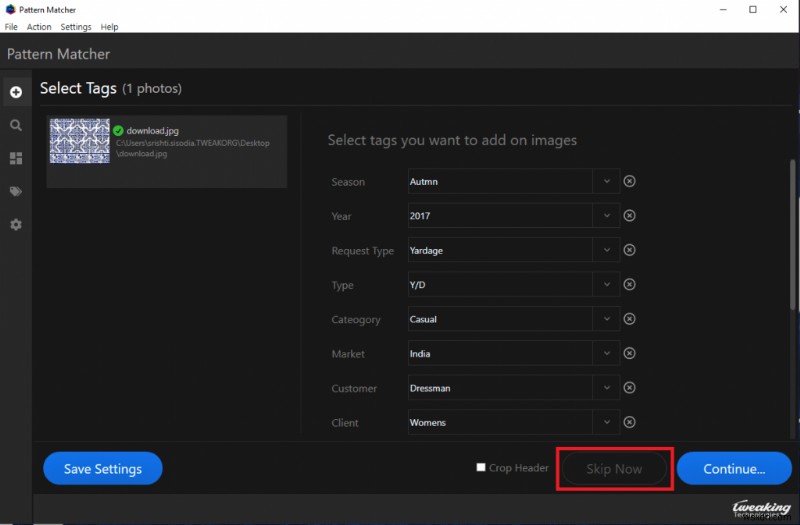Screen dimensions: 800x525
Task: Clear the Year tag with its X icon
Action: coord(629,216)
